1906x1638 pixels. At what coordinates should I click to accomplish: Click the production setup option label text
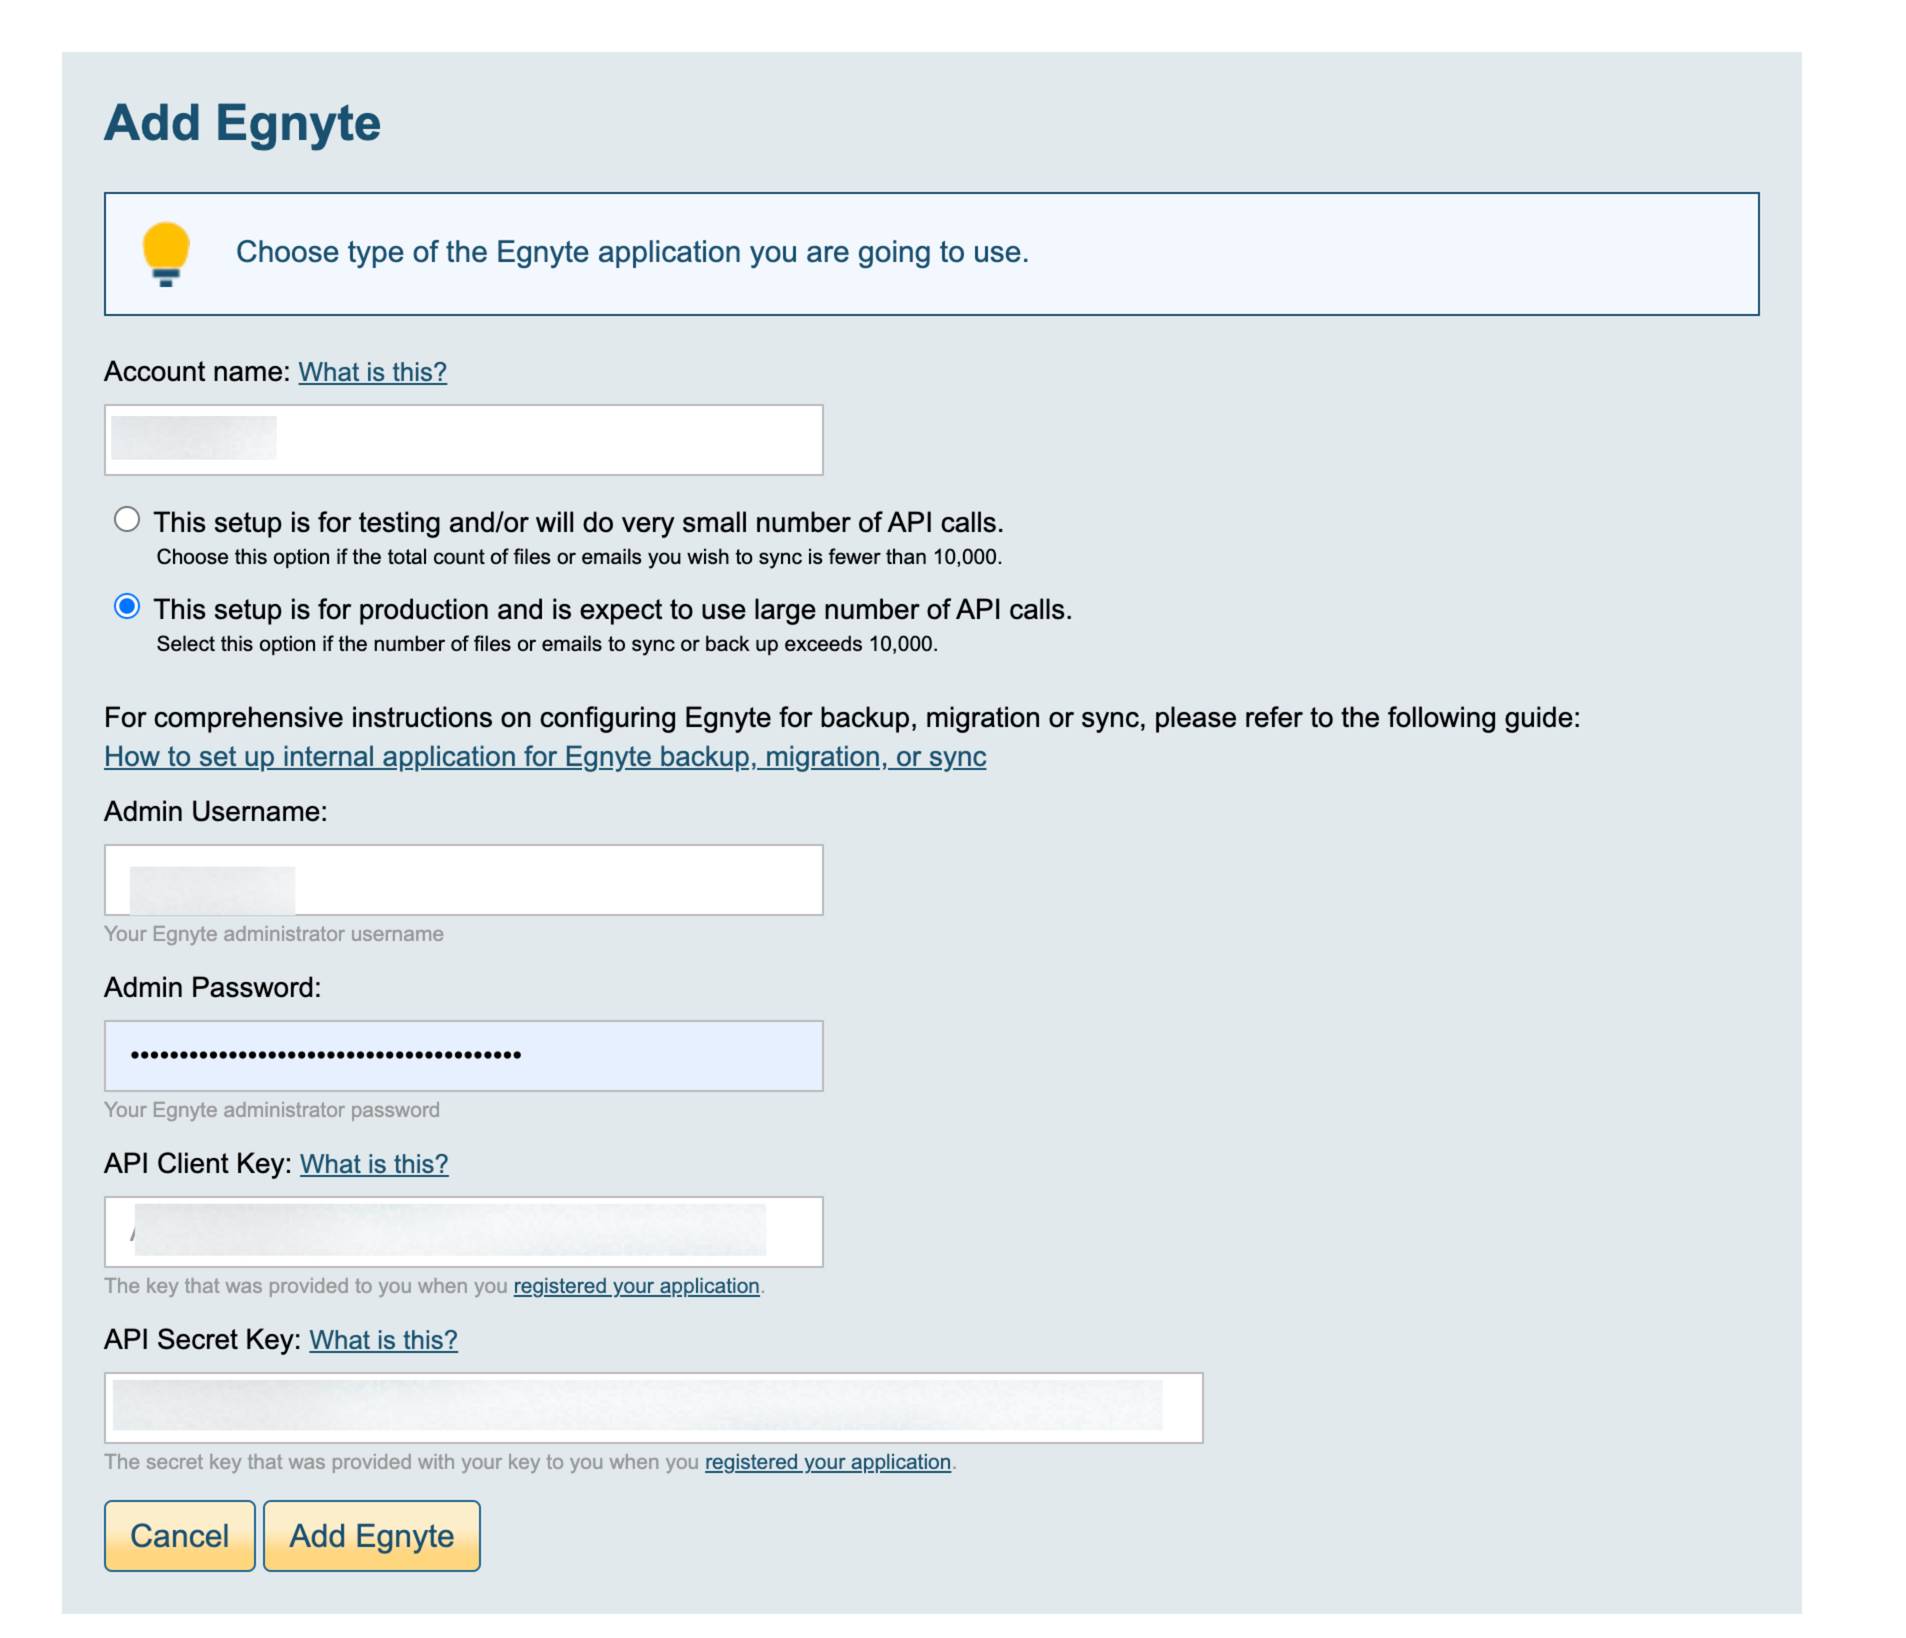click(612, 609)
